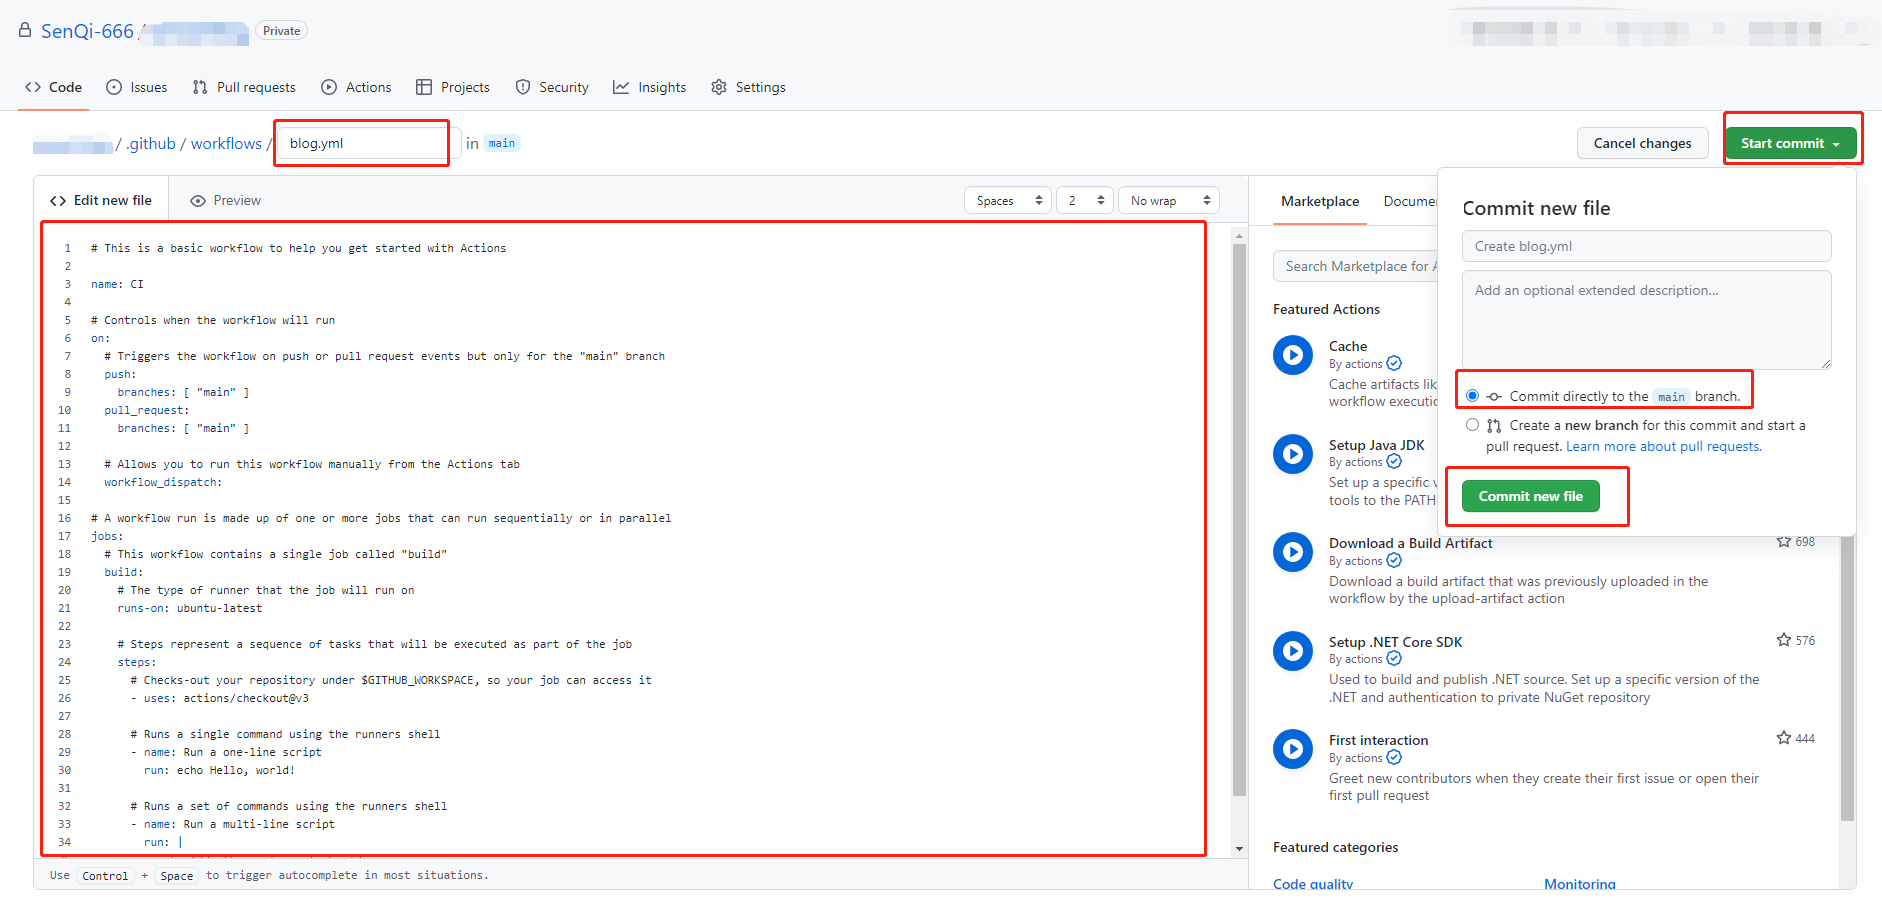Select the Marketplace tab
This screenshot has height=906, width=1882.
coord(1320,201)
